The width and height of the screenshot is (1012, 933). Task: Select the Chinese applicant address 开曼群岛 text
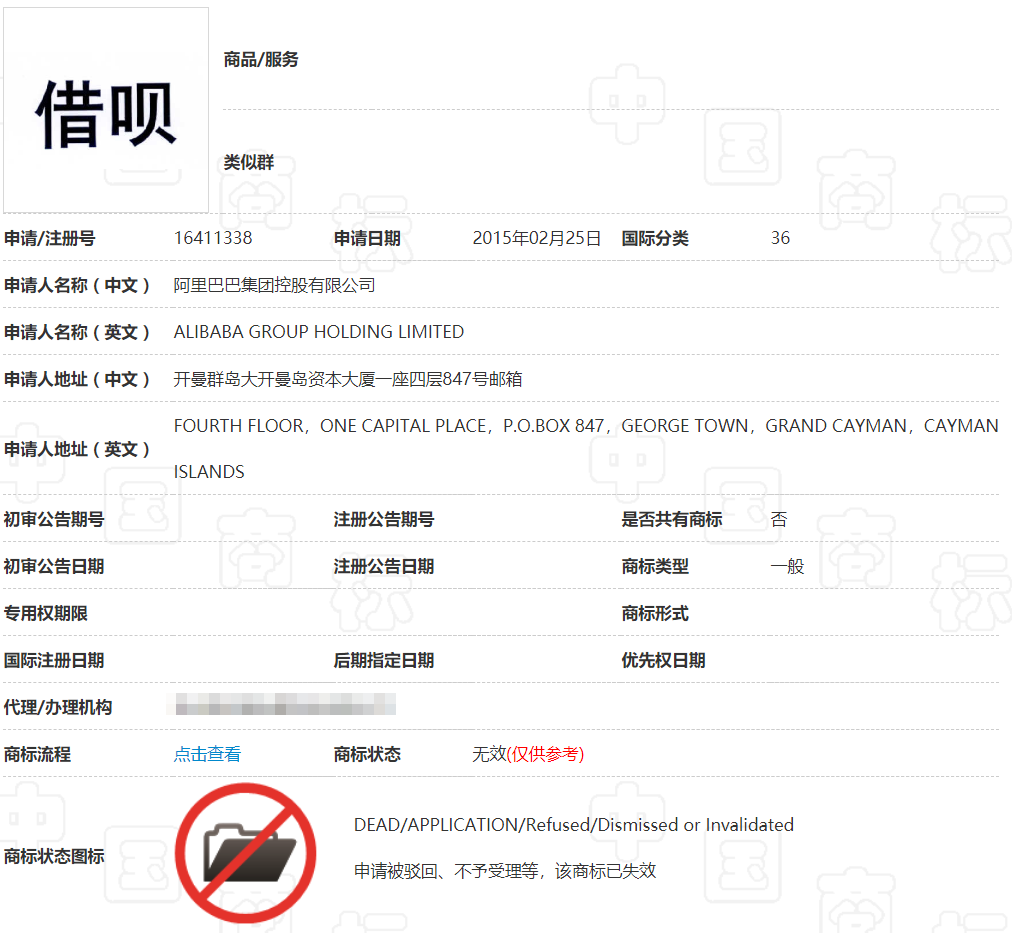click(x=347, y=379)
